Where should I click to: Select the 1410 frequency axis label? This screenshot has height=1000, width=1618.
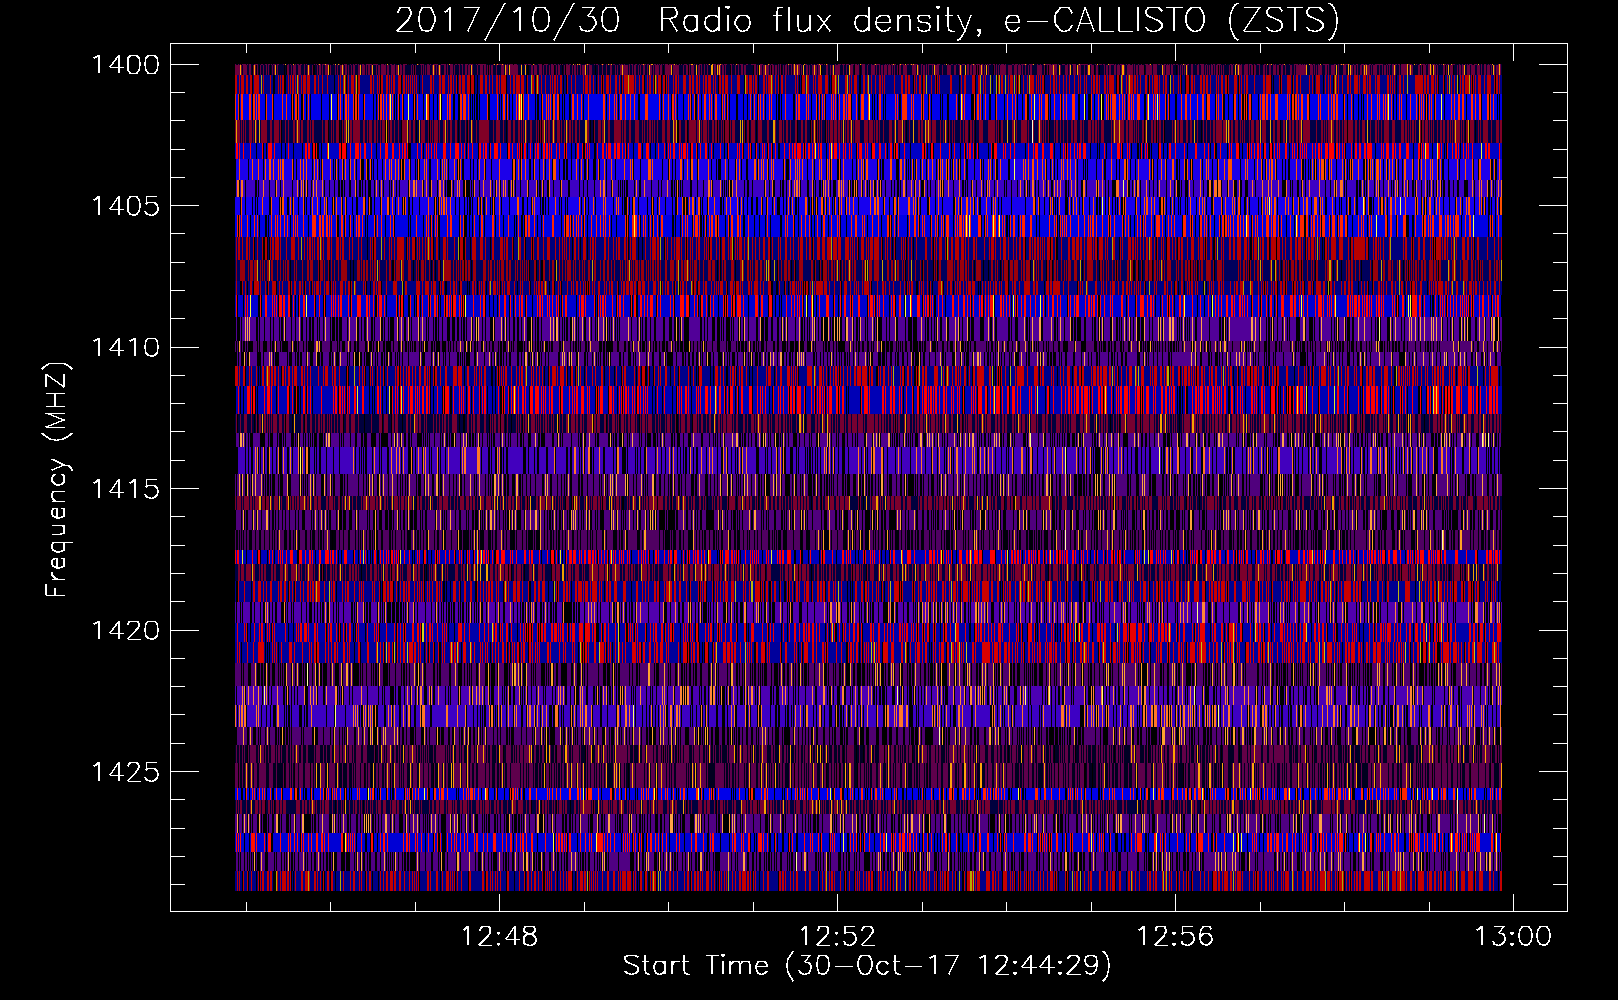pyautogui.click(x=125, y=348)
